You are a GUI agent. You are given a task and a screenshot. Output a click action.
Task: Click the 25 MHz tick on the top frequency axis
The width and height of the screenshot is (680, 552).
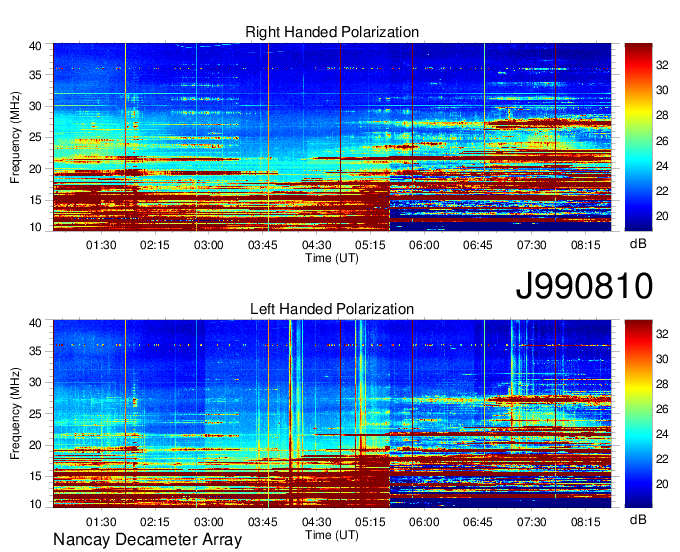click(35, 137)
